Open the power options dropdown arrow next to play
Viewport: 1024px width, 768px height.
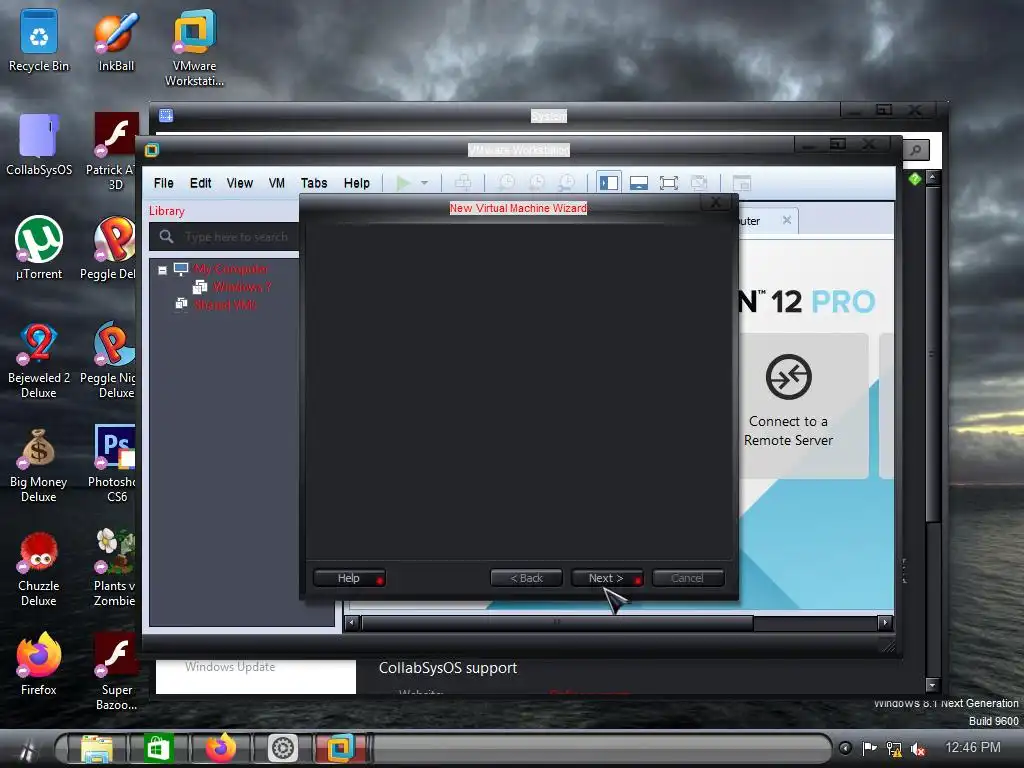pos(424,184)
